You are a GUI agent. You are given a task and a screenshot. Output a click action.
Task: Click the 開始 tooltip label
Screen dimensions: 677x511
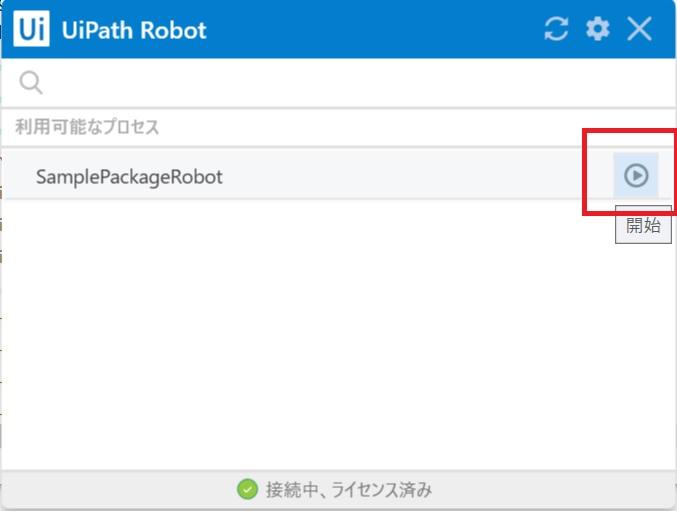[x=643, y=225]
